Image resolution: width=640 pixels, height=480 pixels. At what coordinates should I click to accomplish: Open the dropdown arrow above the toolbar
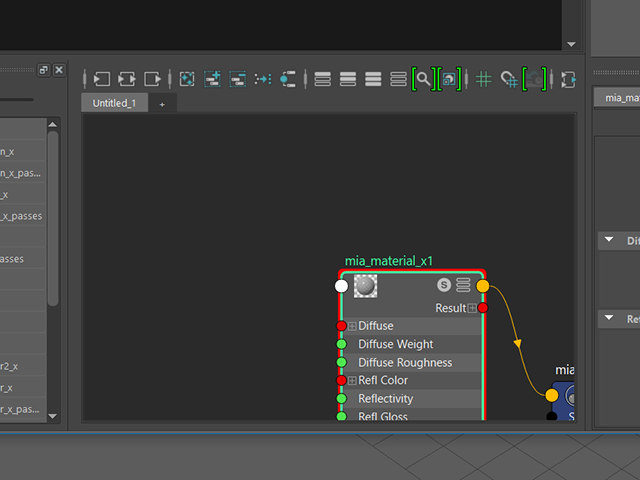(571, 44)
